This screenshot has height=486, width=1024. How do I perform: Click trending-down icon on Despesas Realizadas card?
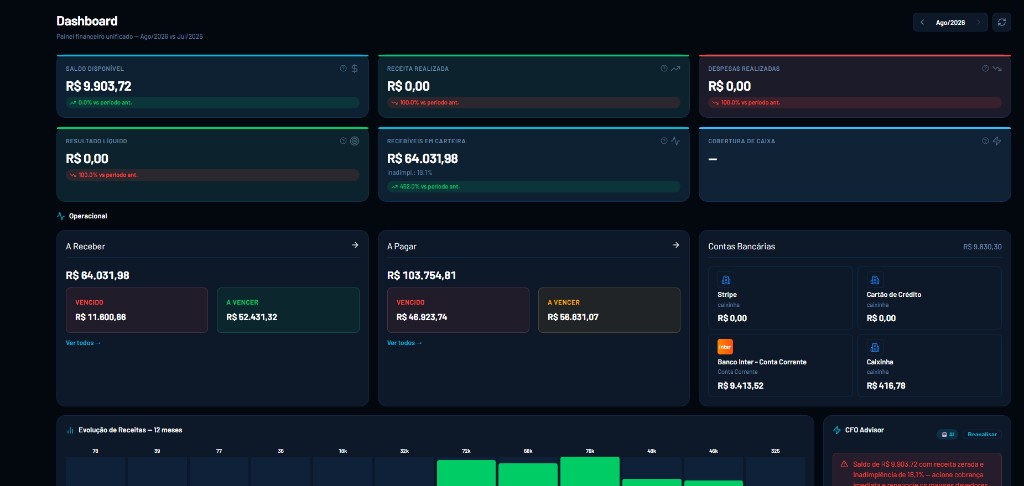click(x=997, y=68)
